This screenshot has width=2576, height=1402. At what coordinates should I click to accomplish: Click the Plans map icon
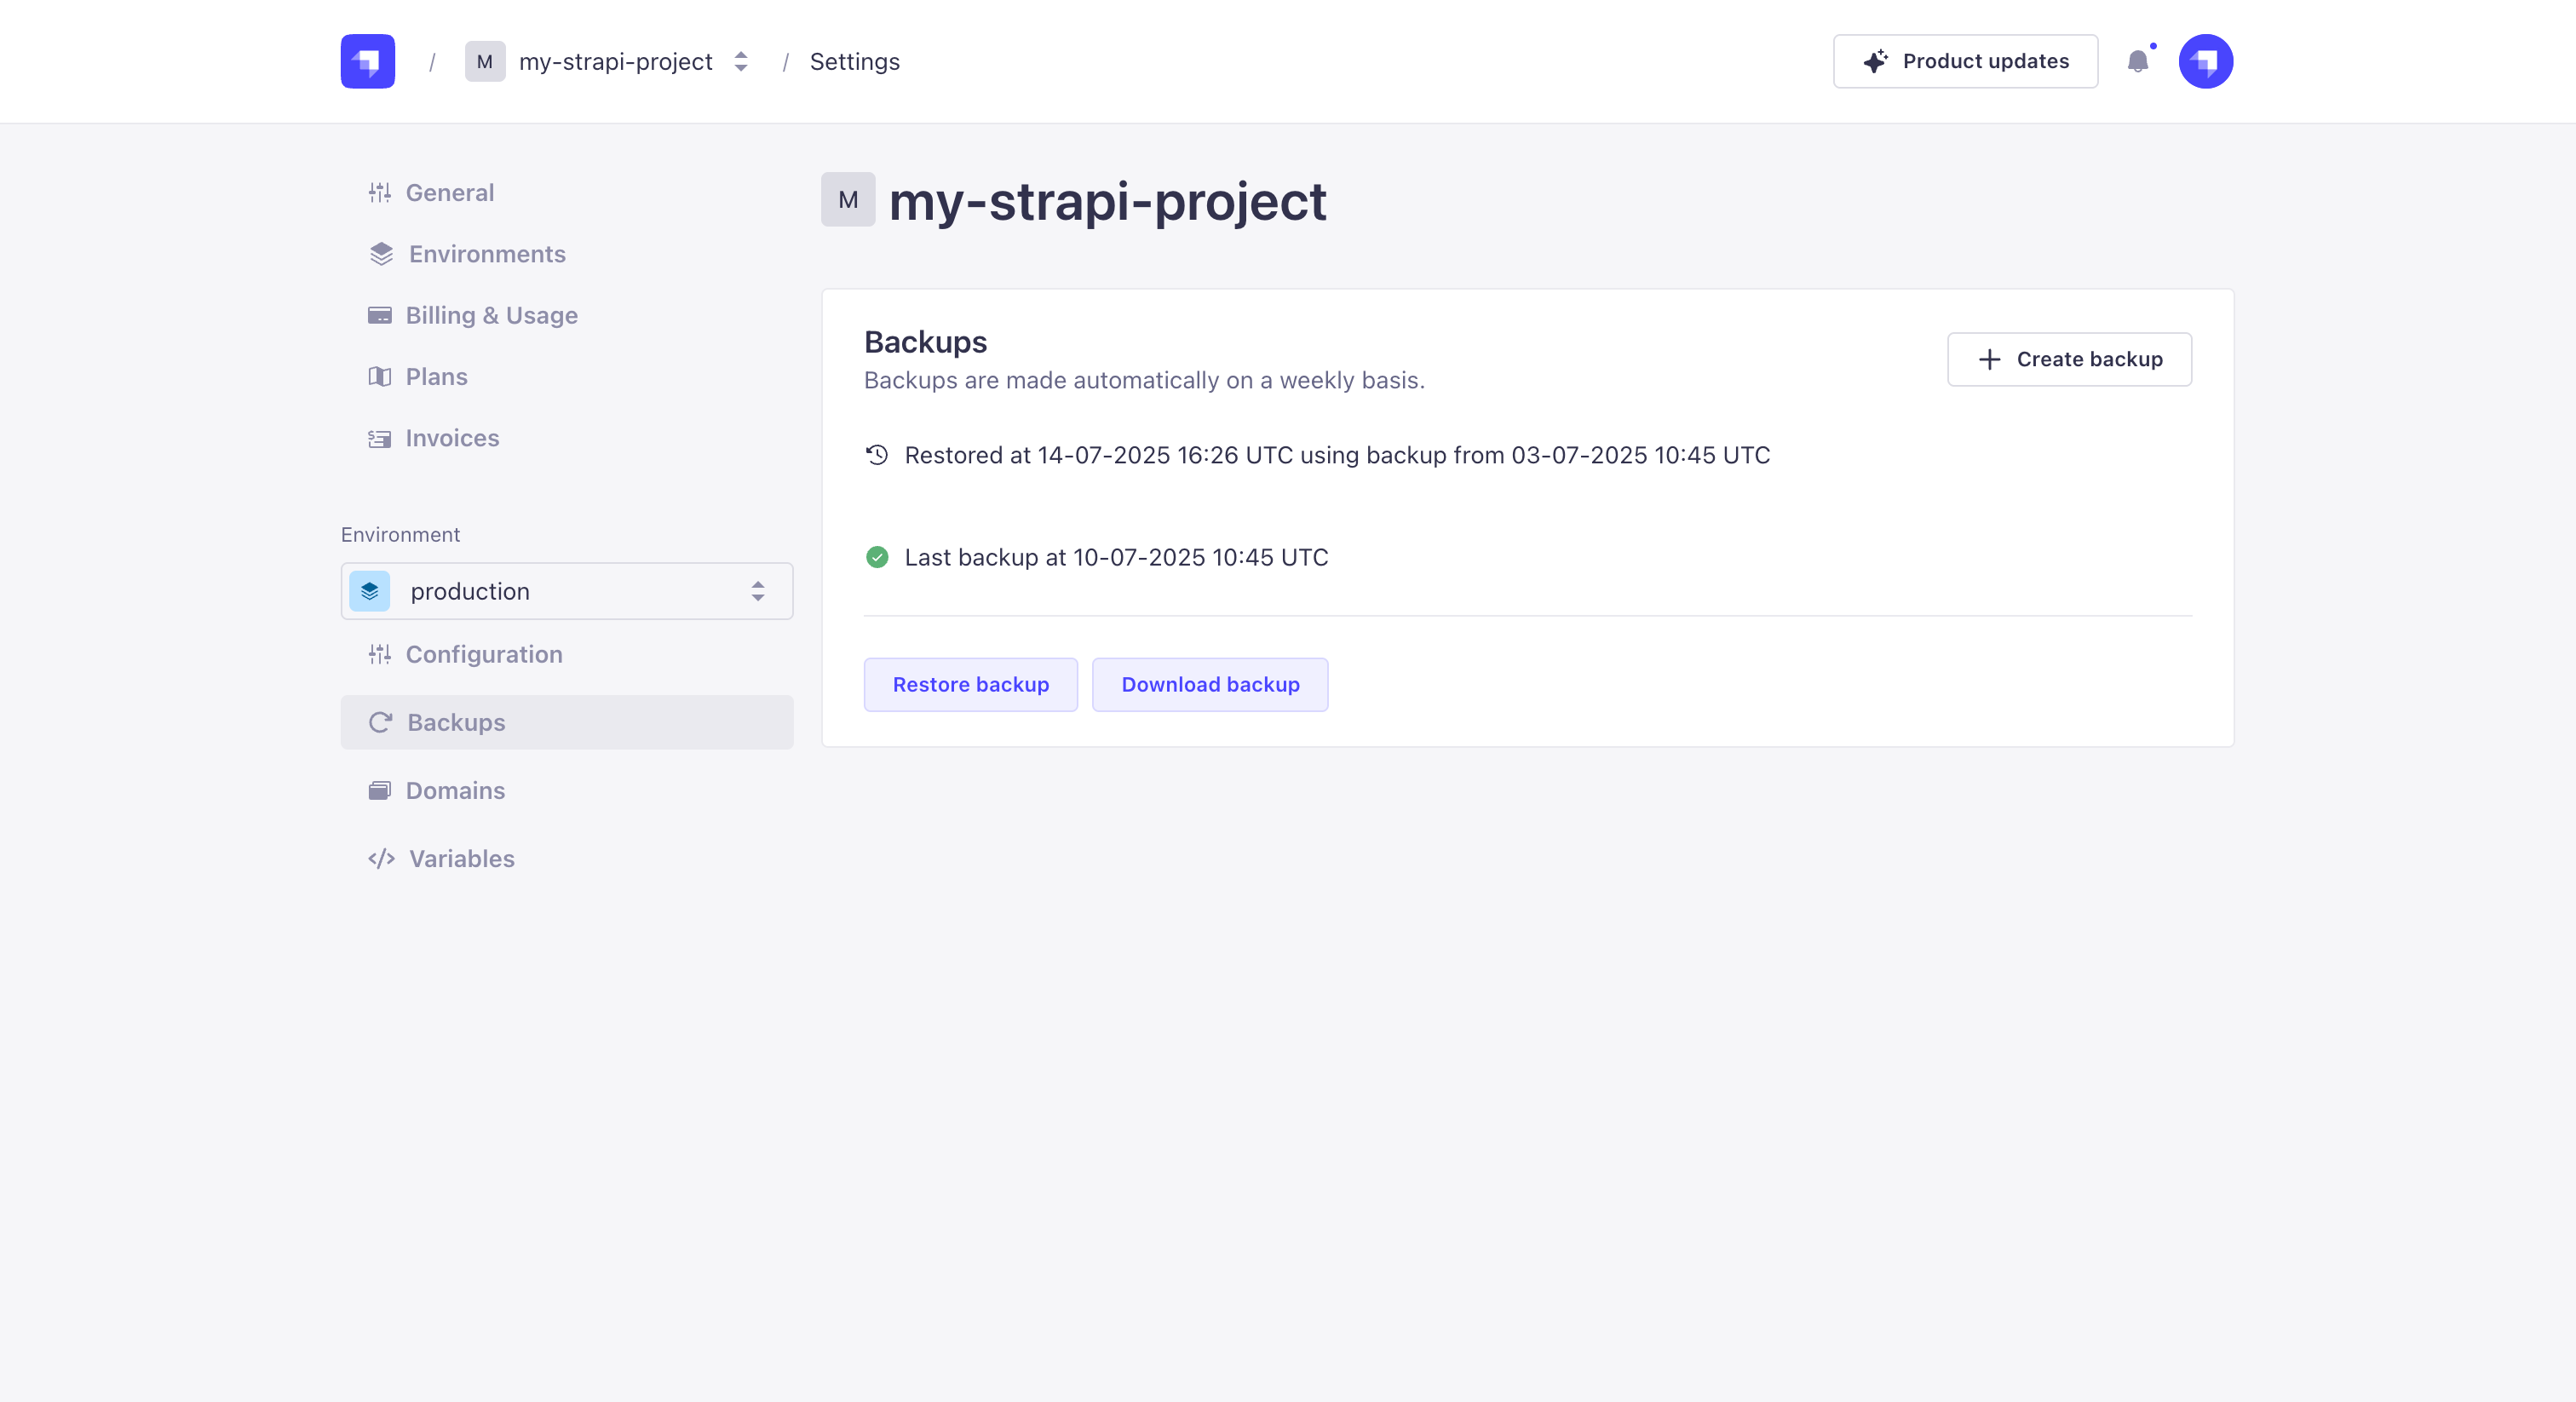379,377
